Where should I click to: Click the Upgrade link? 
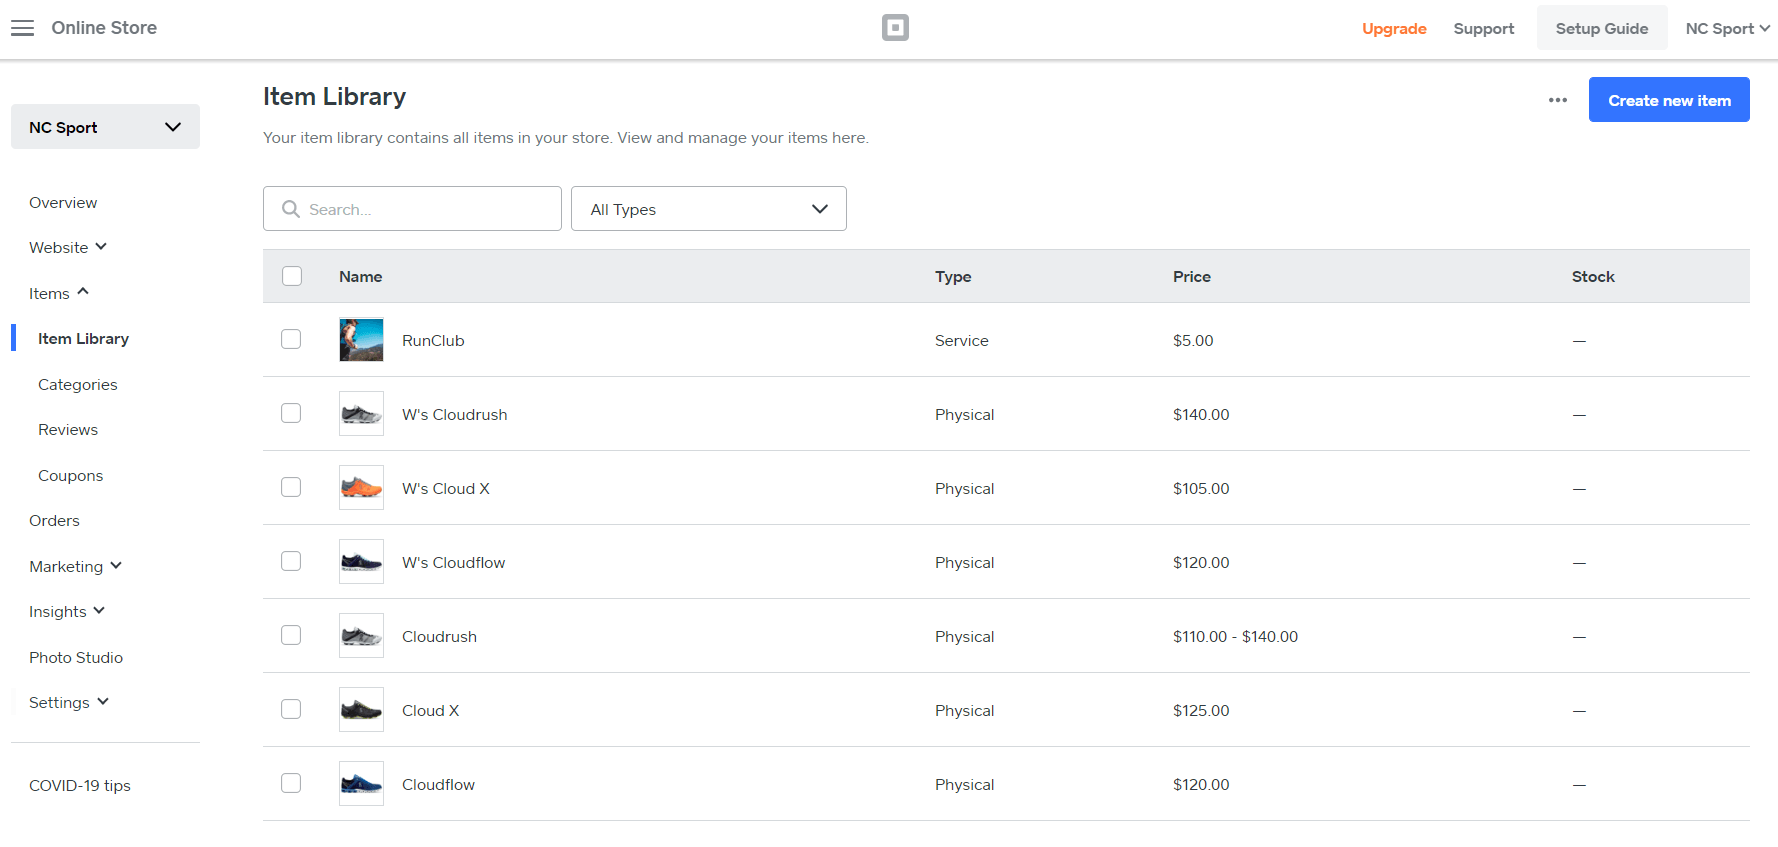click(1394, 29)
